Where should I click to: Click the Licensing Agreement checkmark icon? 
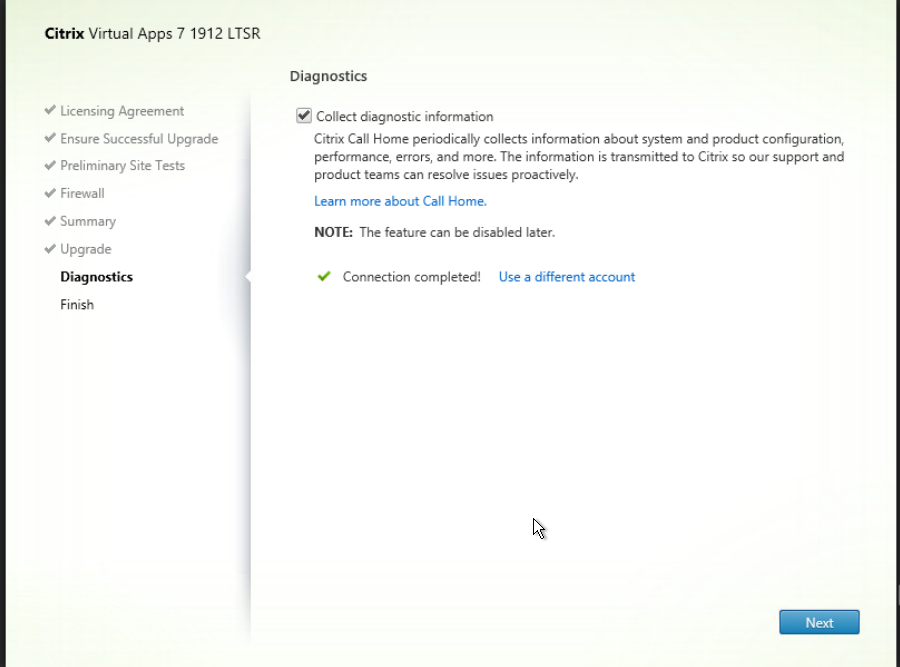pos(50,110)
